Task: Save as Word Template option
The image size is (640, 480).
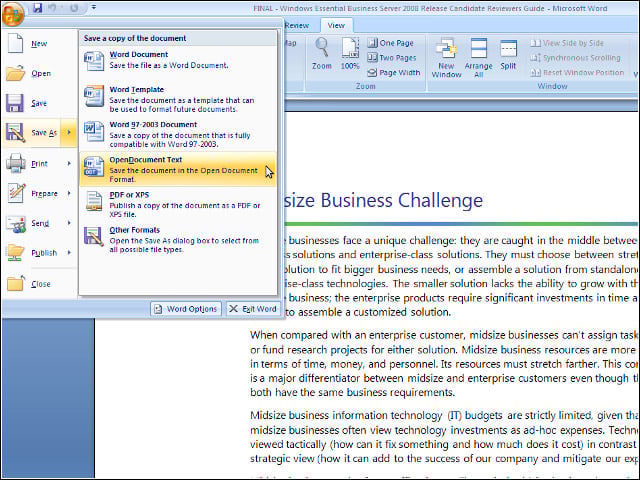Action: 178,99
